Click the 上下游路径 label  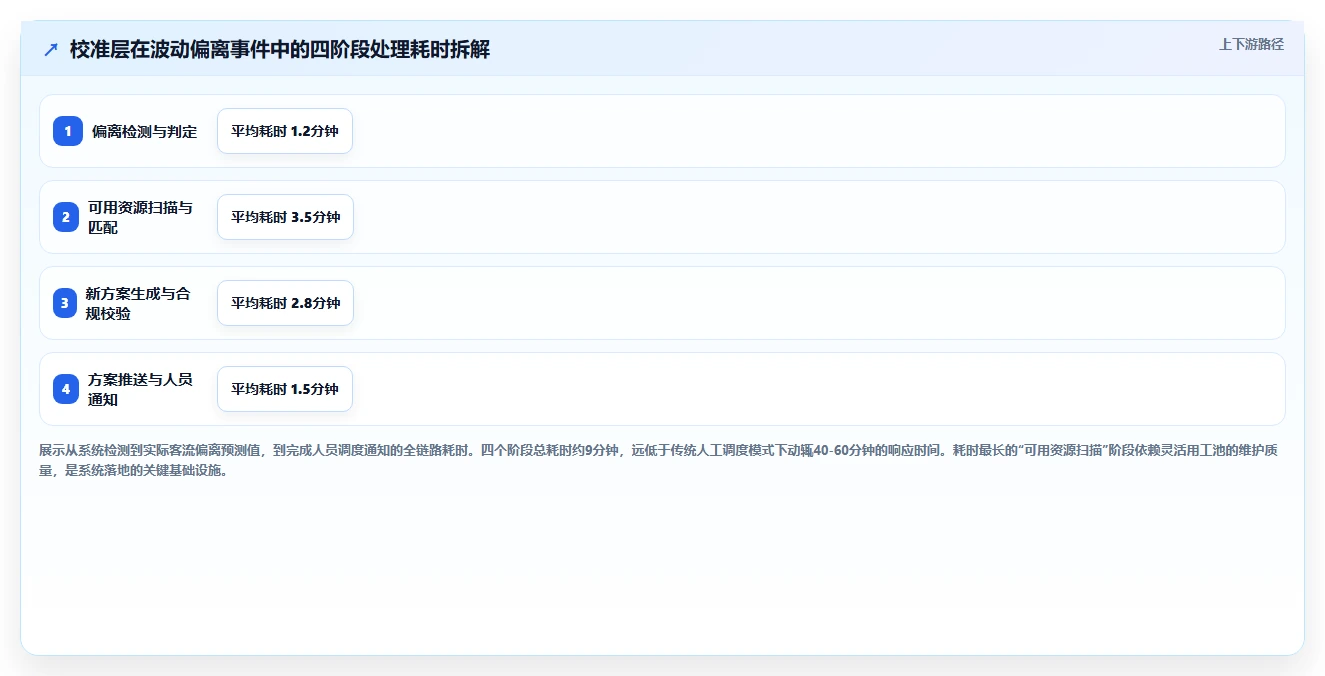(x=1251, y=44)
